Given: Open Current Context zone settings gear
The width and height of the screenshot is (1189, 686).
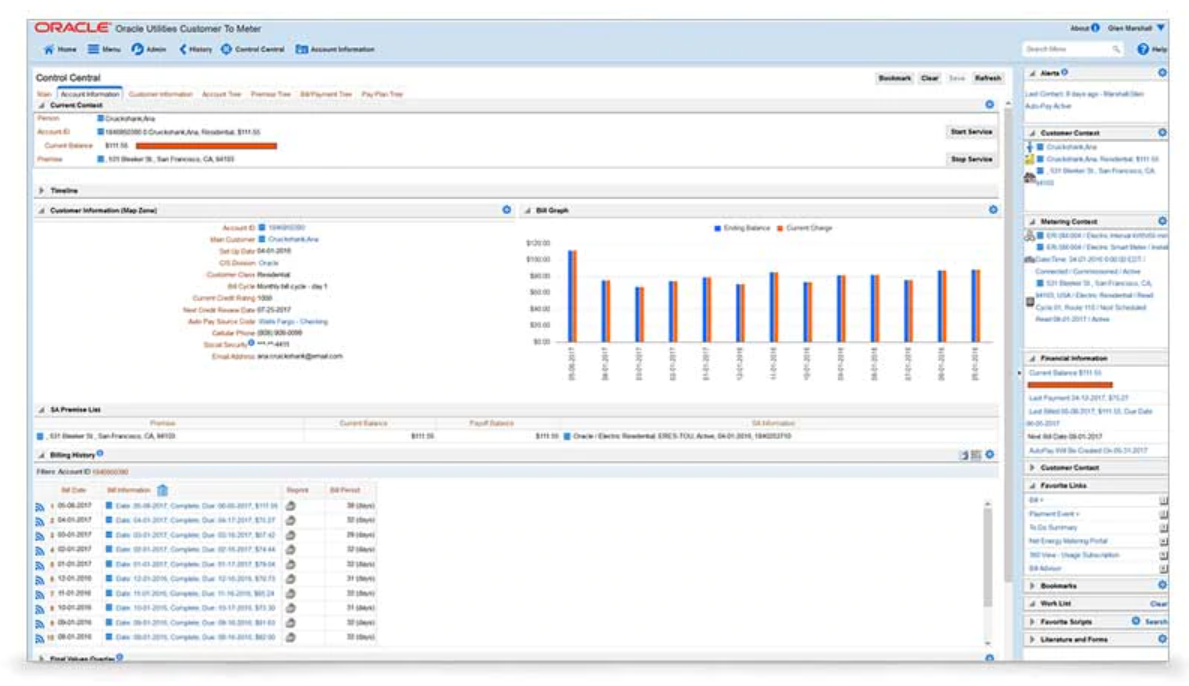Looking at the screenshot, I should [990, 105].
